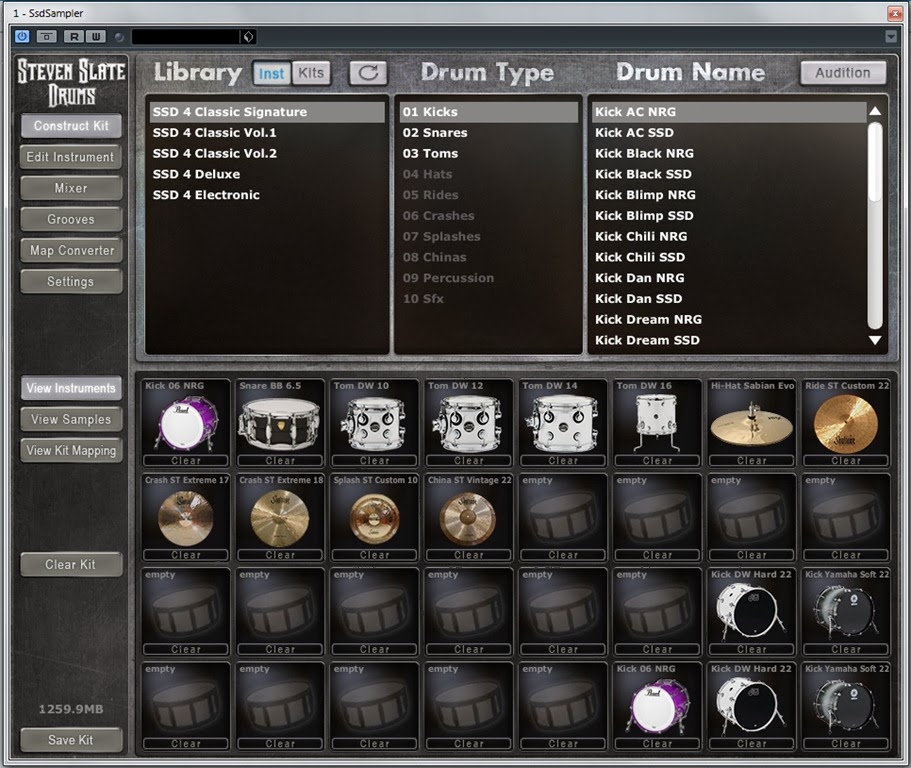The height and width of the screenshot is (768, 911).
Task: Click the Drum Name list scrollbar thumb
Action: tap(875, 163)
